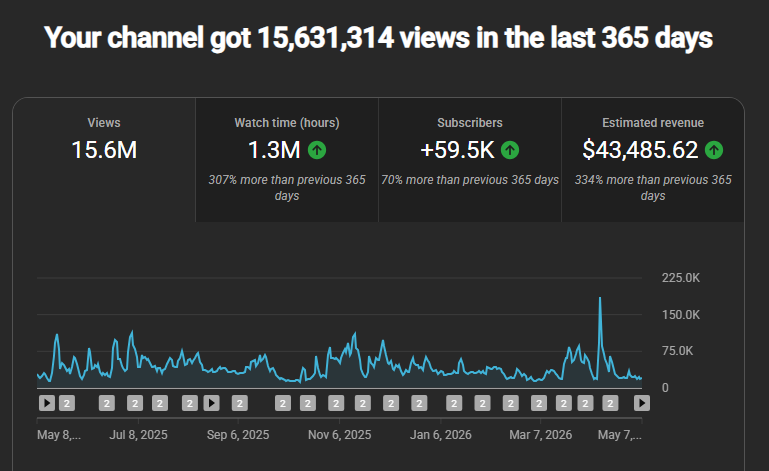
Task: Open the "2" videos marker above Nov 6, 2025
Action: pyautogui.click(x=336, y=403)
